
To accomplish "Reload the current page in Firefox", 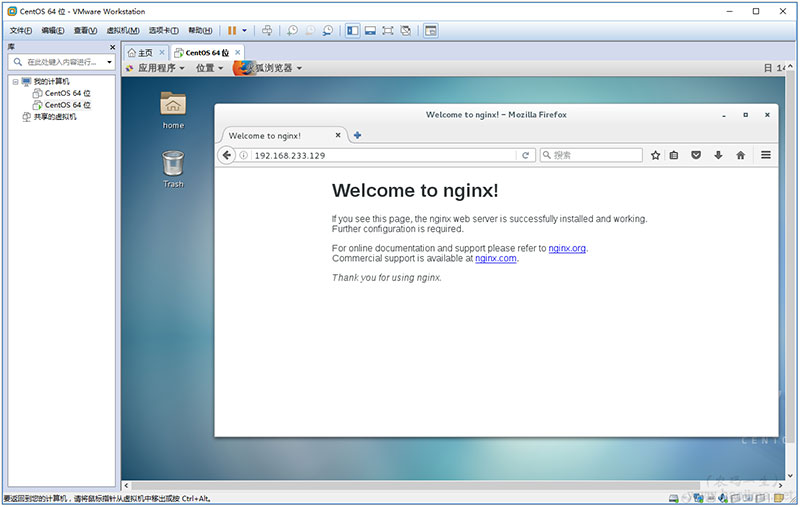I will point(526,156).
